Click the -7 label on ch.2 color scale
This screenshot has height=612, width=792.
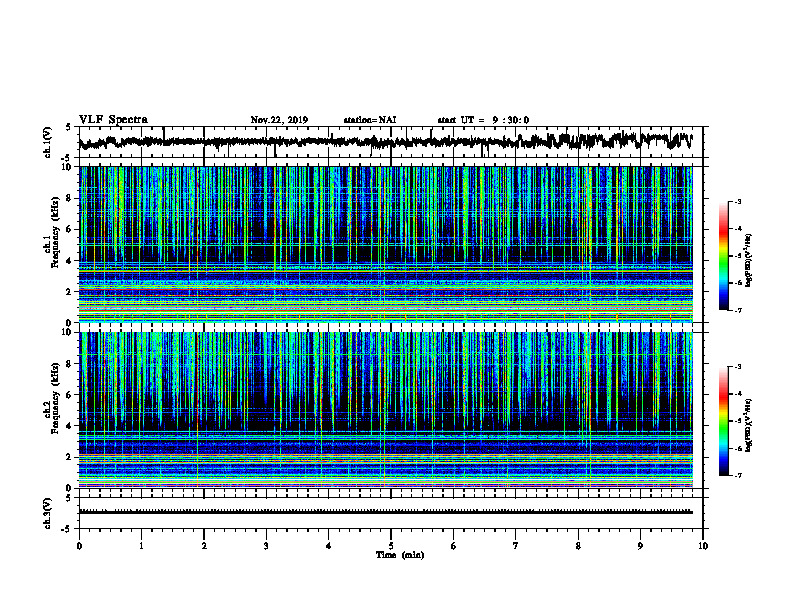coord(738,475)
